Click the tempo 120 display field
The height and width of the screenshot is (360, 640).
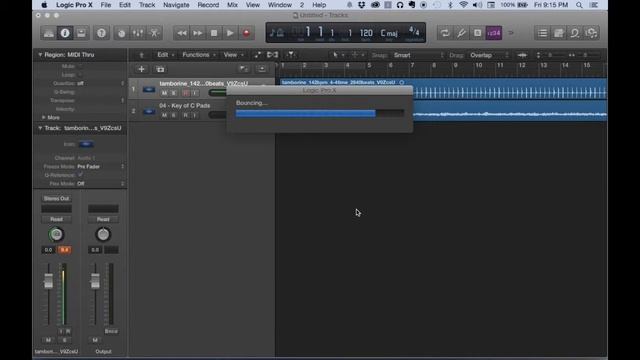coord(366,33)
